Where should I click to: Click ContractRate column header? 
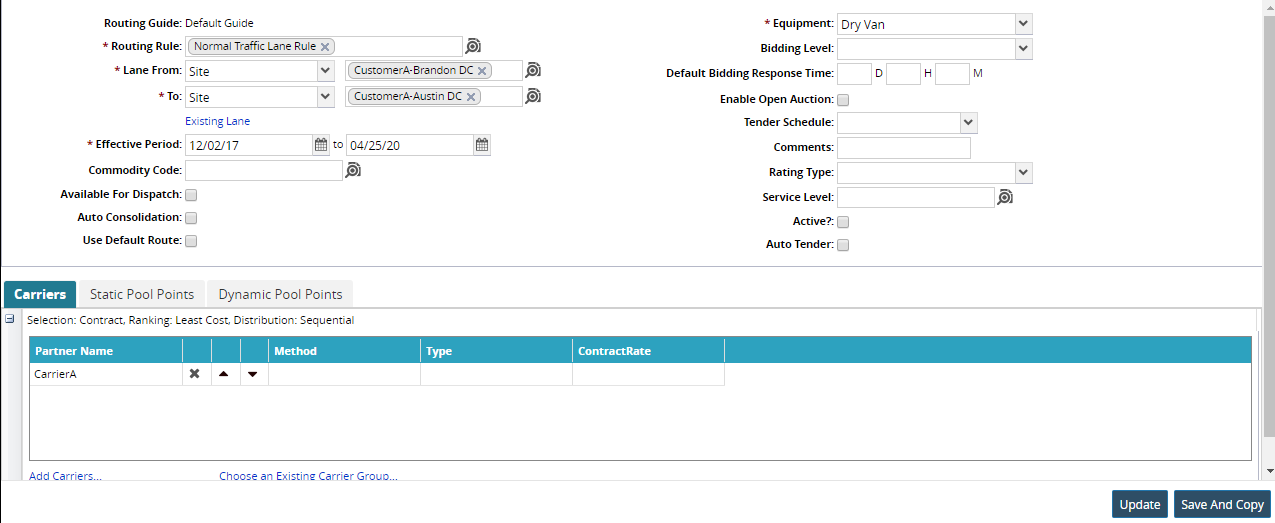point(648,351)
